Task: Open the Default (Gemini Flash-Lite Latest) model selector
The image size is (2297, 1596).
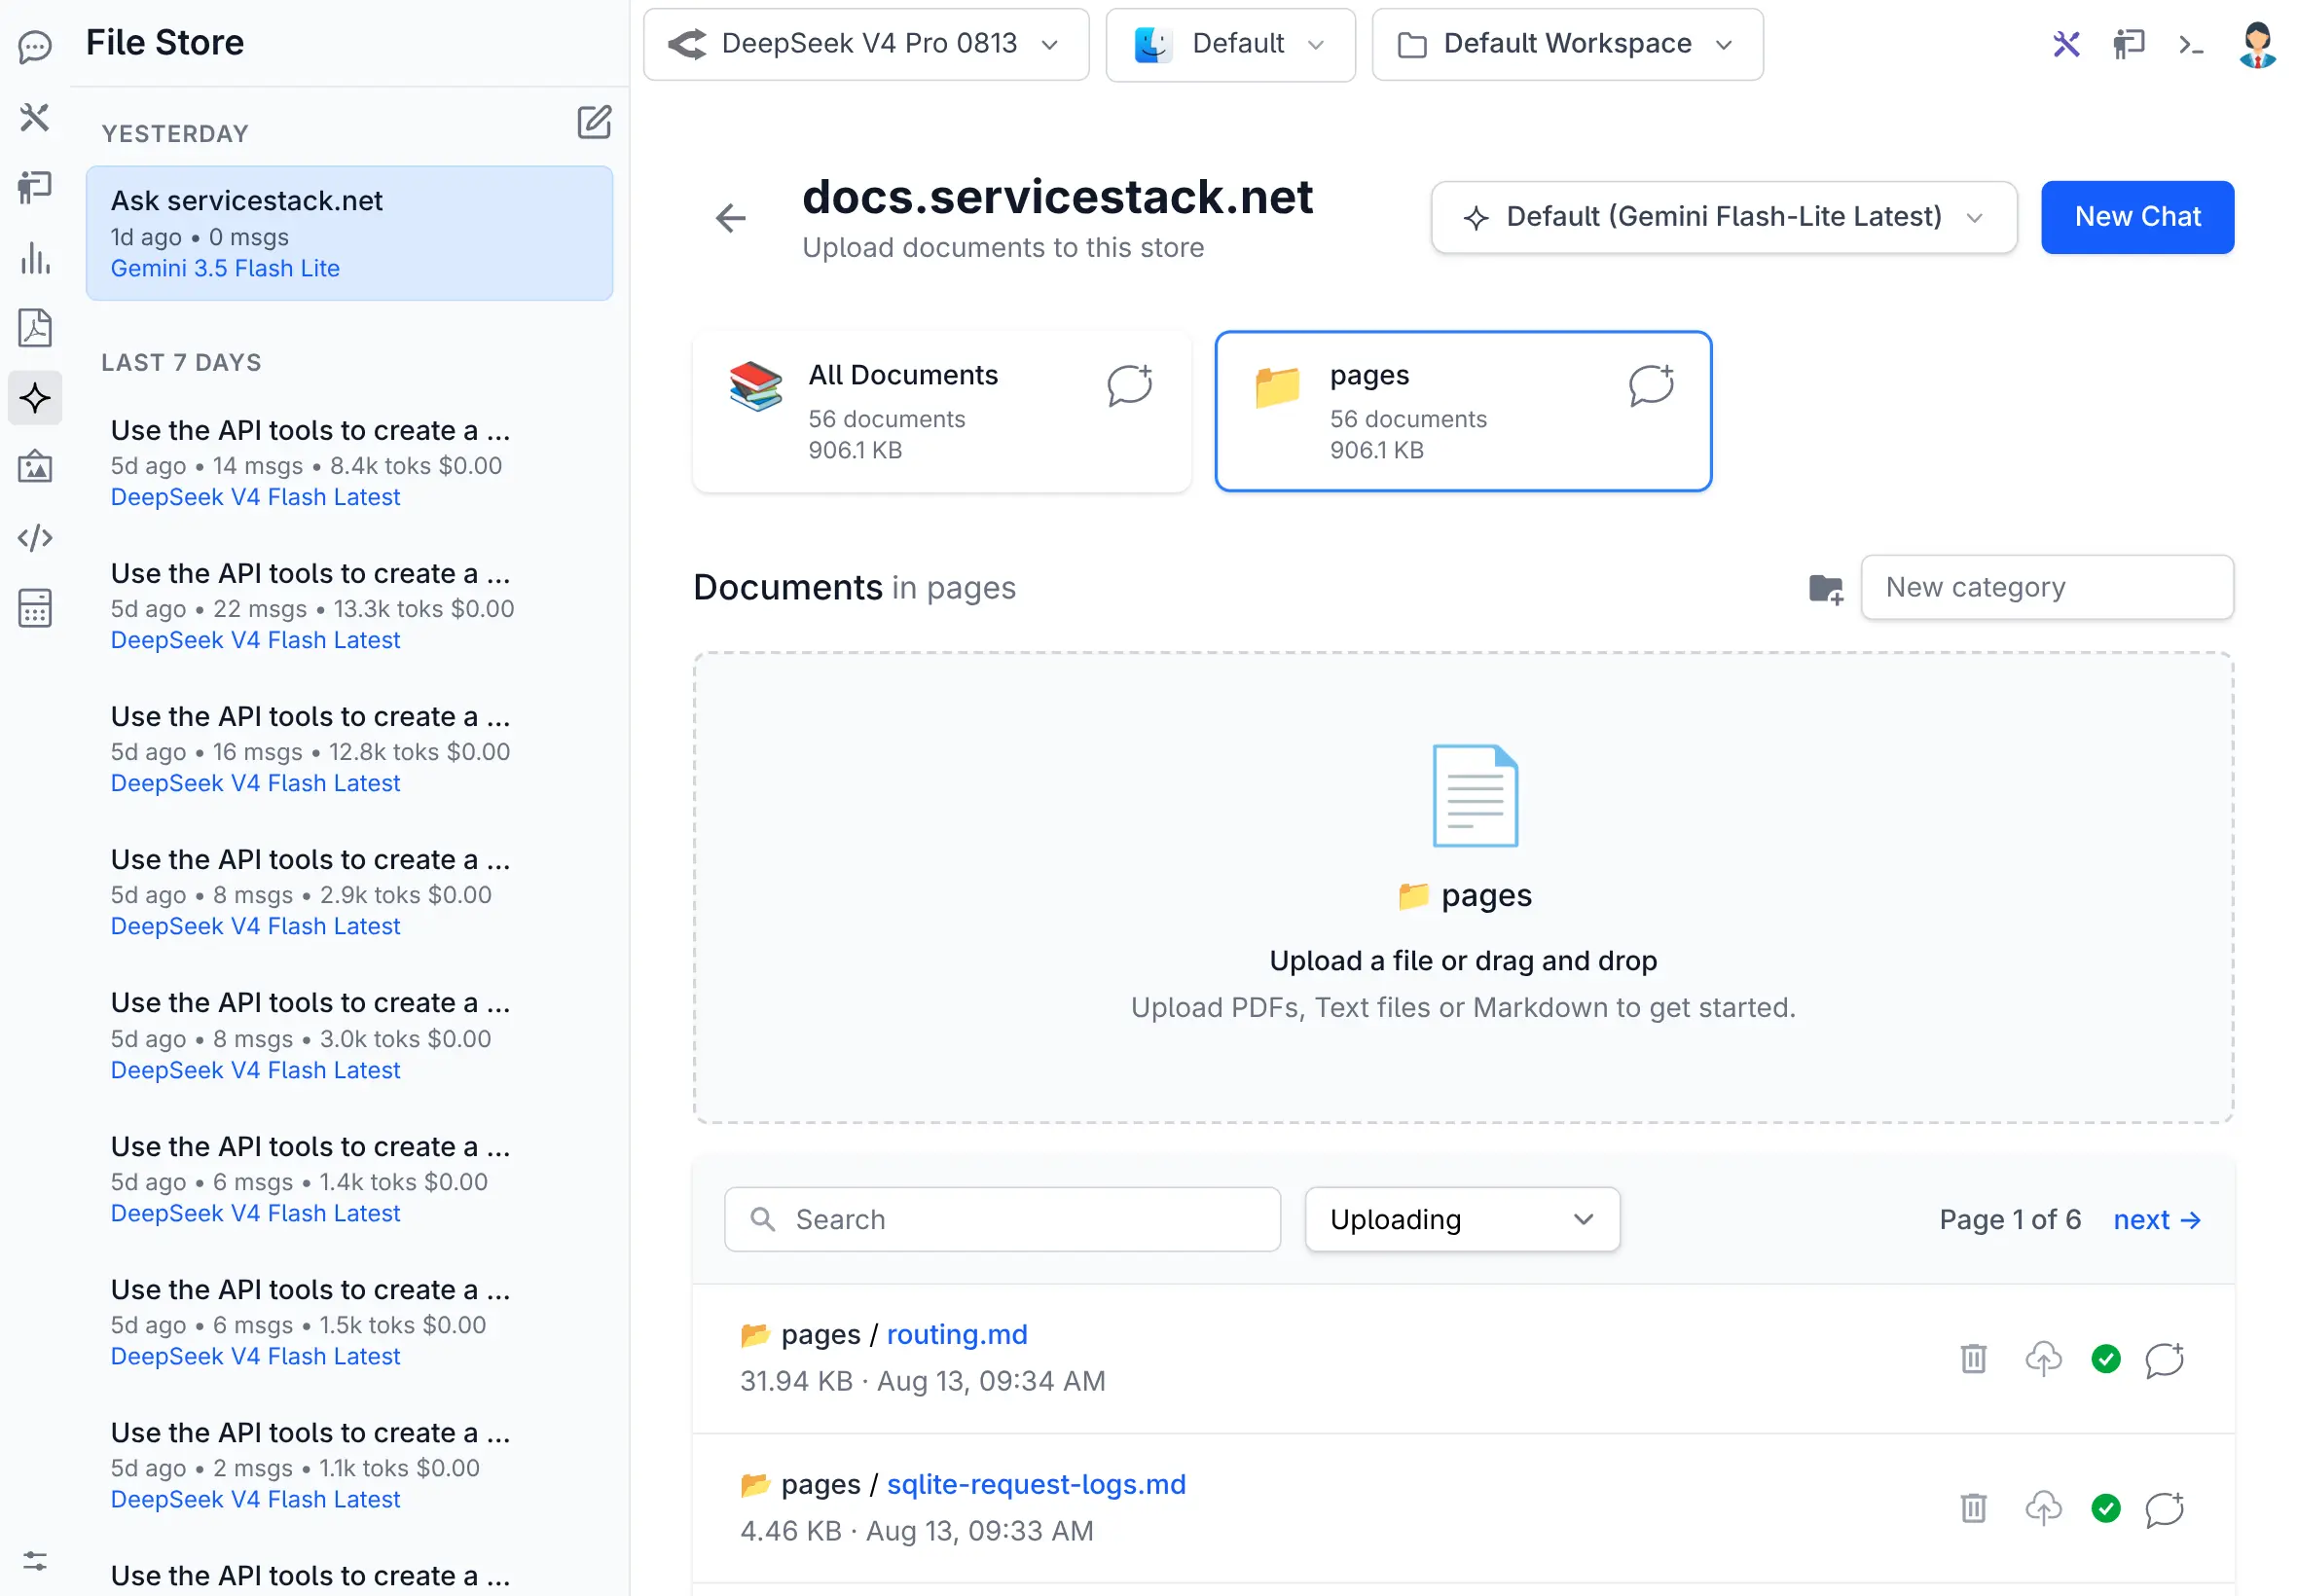Action: point(1723,217)
